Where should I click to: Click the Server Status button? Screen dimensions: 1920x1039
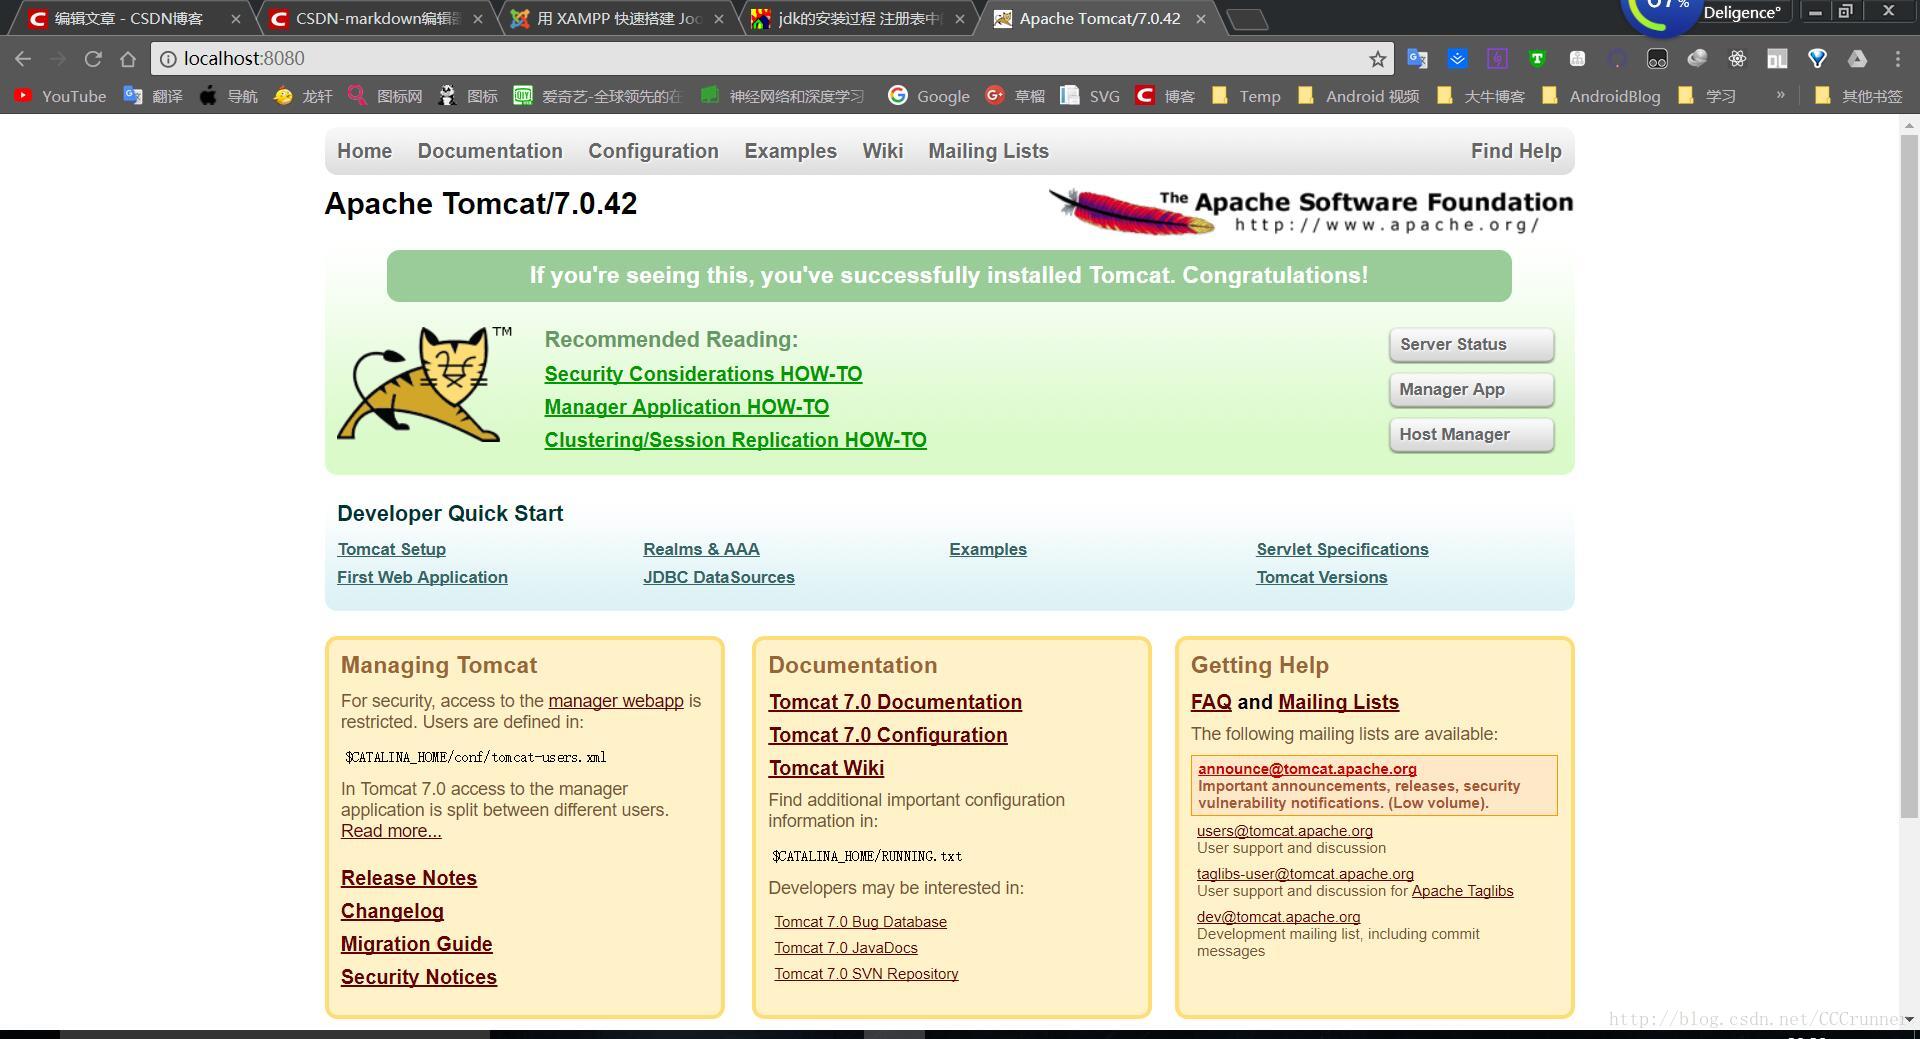tap(1471, 344)
